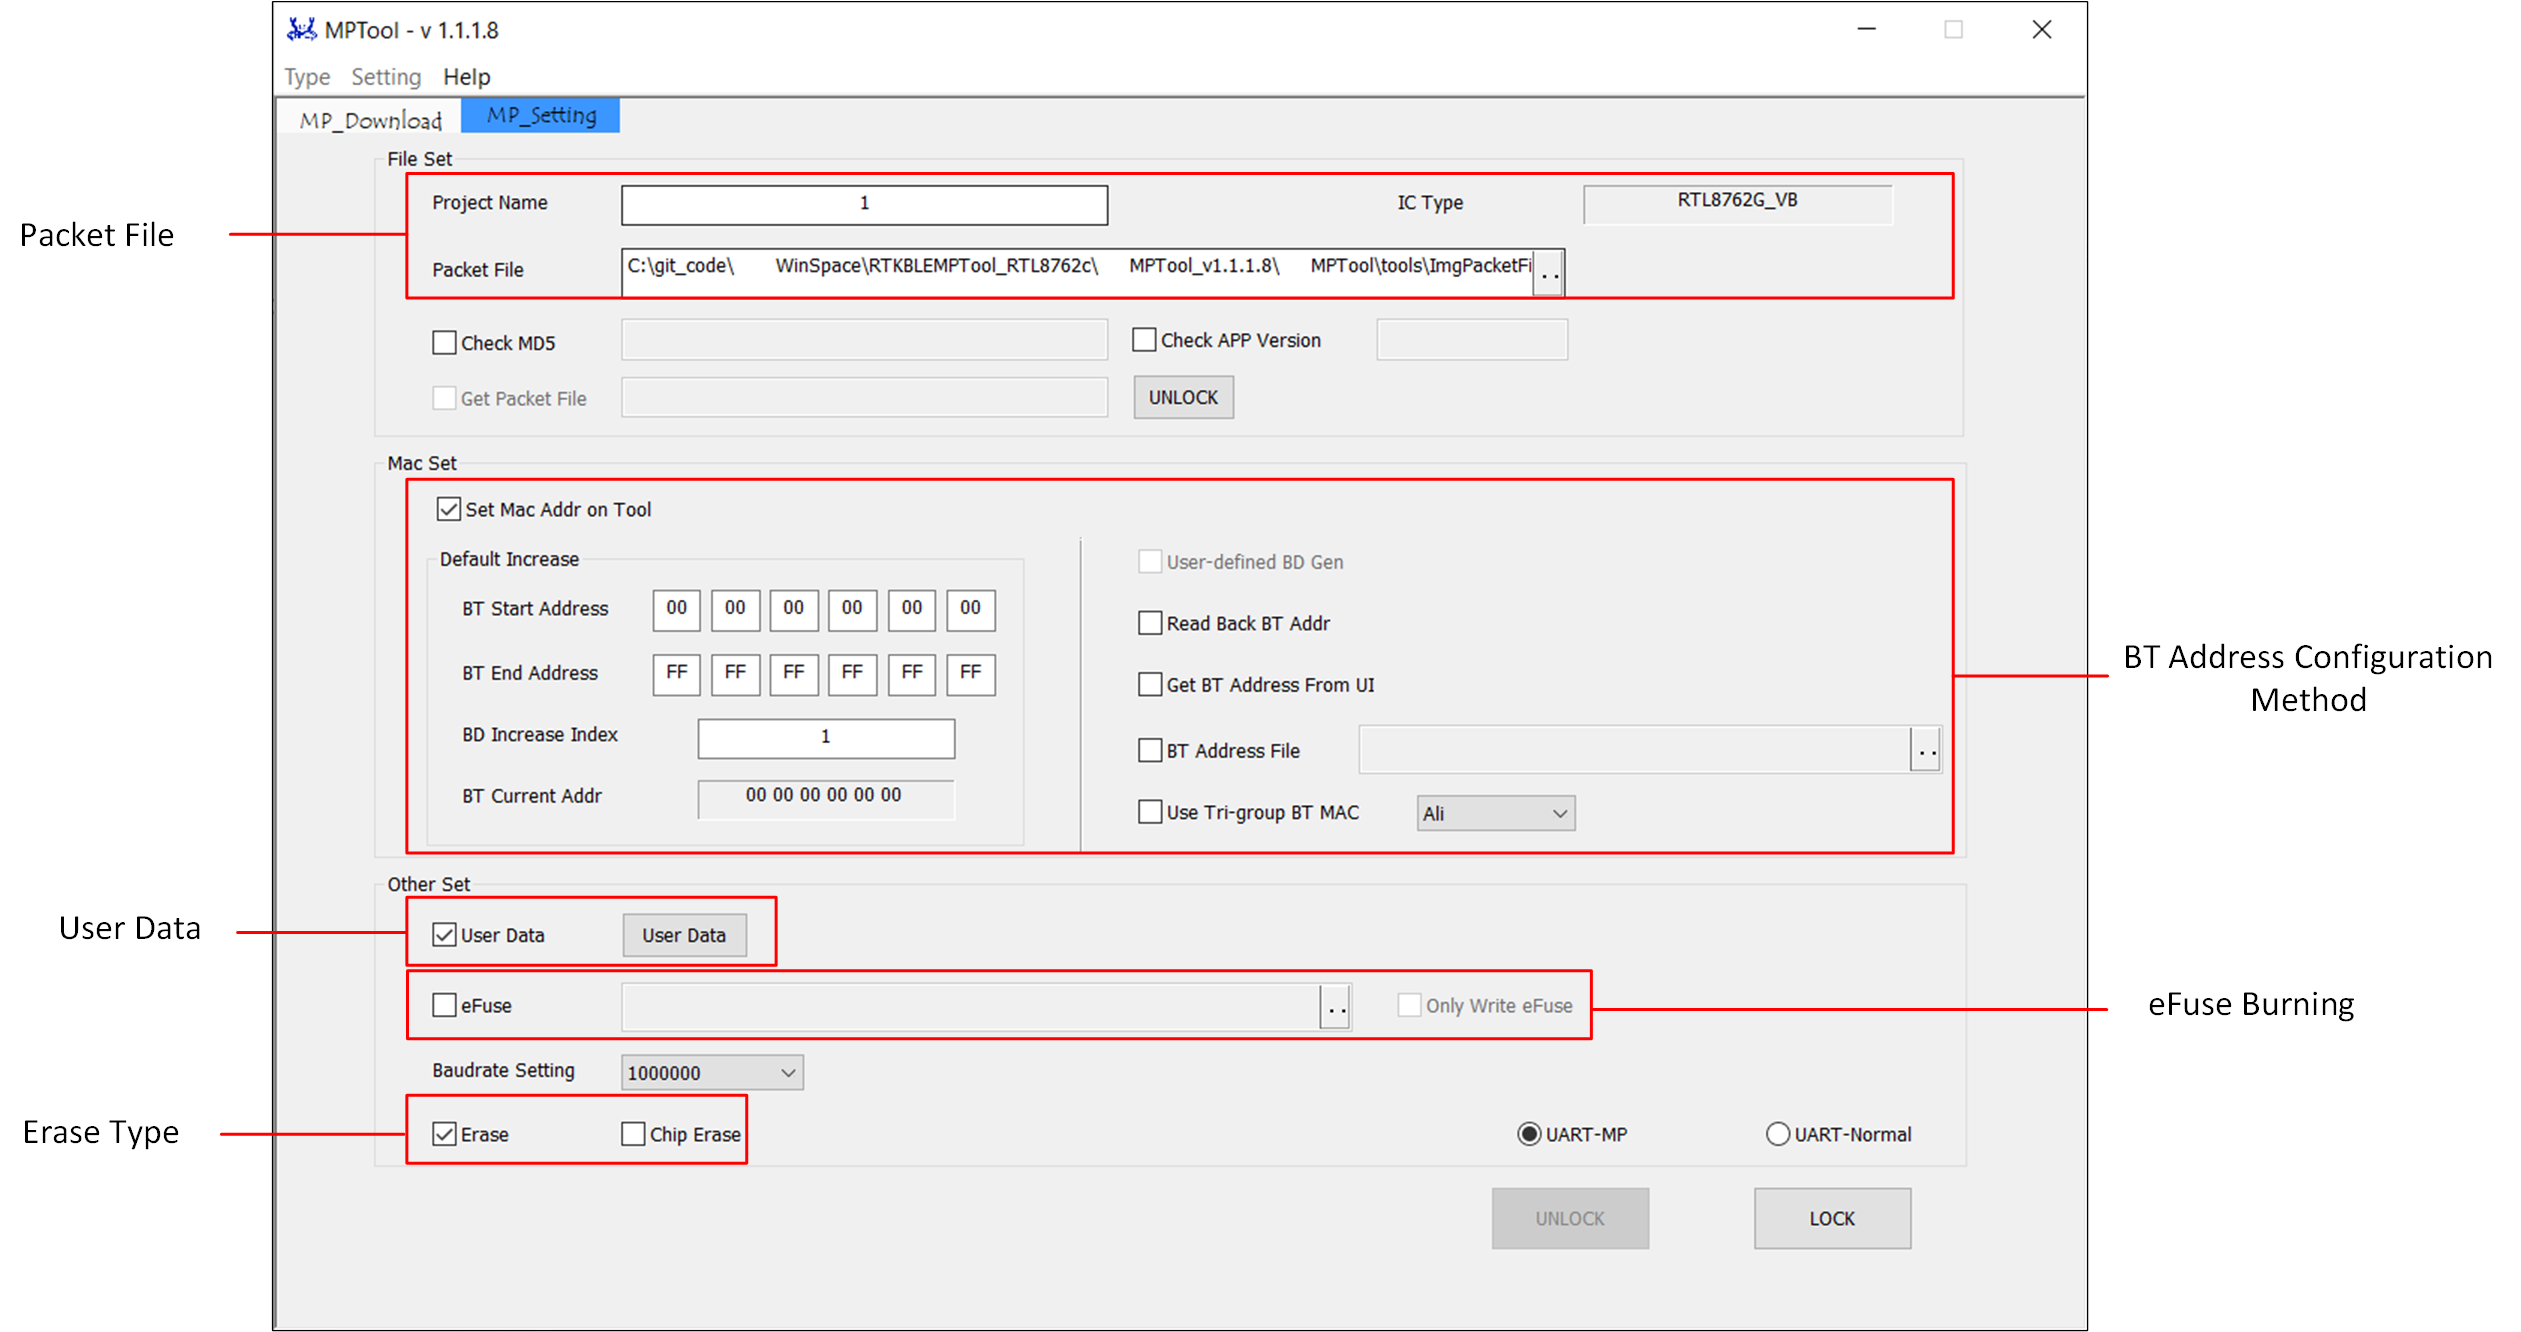2521x1332 pixels.
Task: Close the MPTool window
Action: click(x=2041, y=30)
